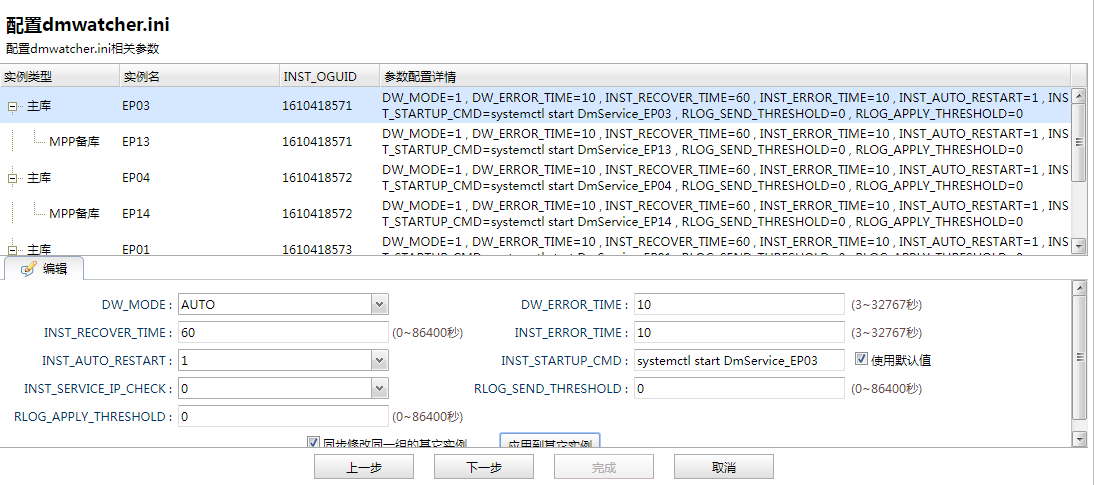Collapse the 主库 EP01 tree node
The width and height of the screenshot is (1094, 485).
pos(12,248)
